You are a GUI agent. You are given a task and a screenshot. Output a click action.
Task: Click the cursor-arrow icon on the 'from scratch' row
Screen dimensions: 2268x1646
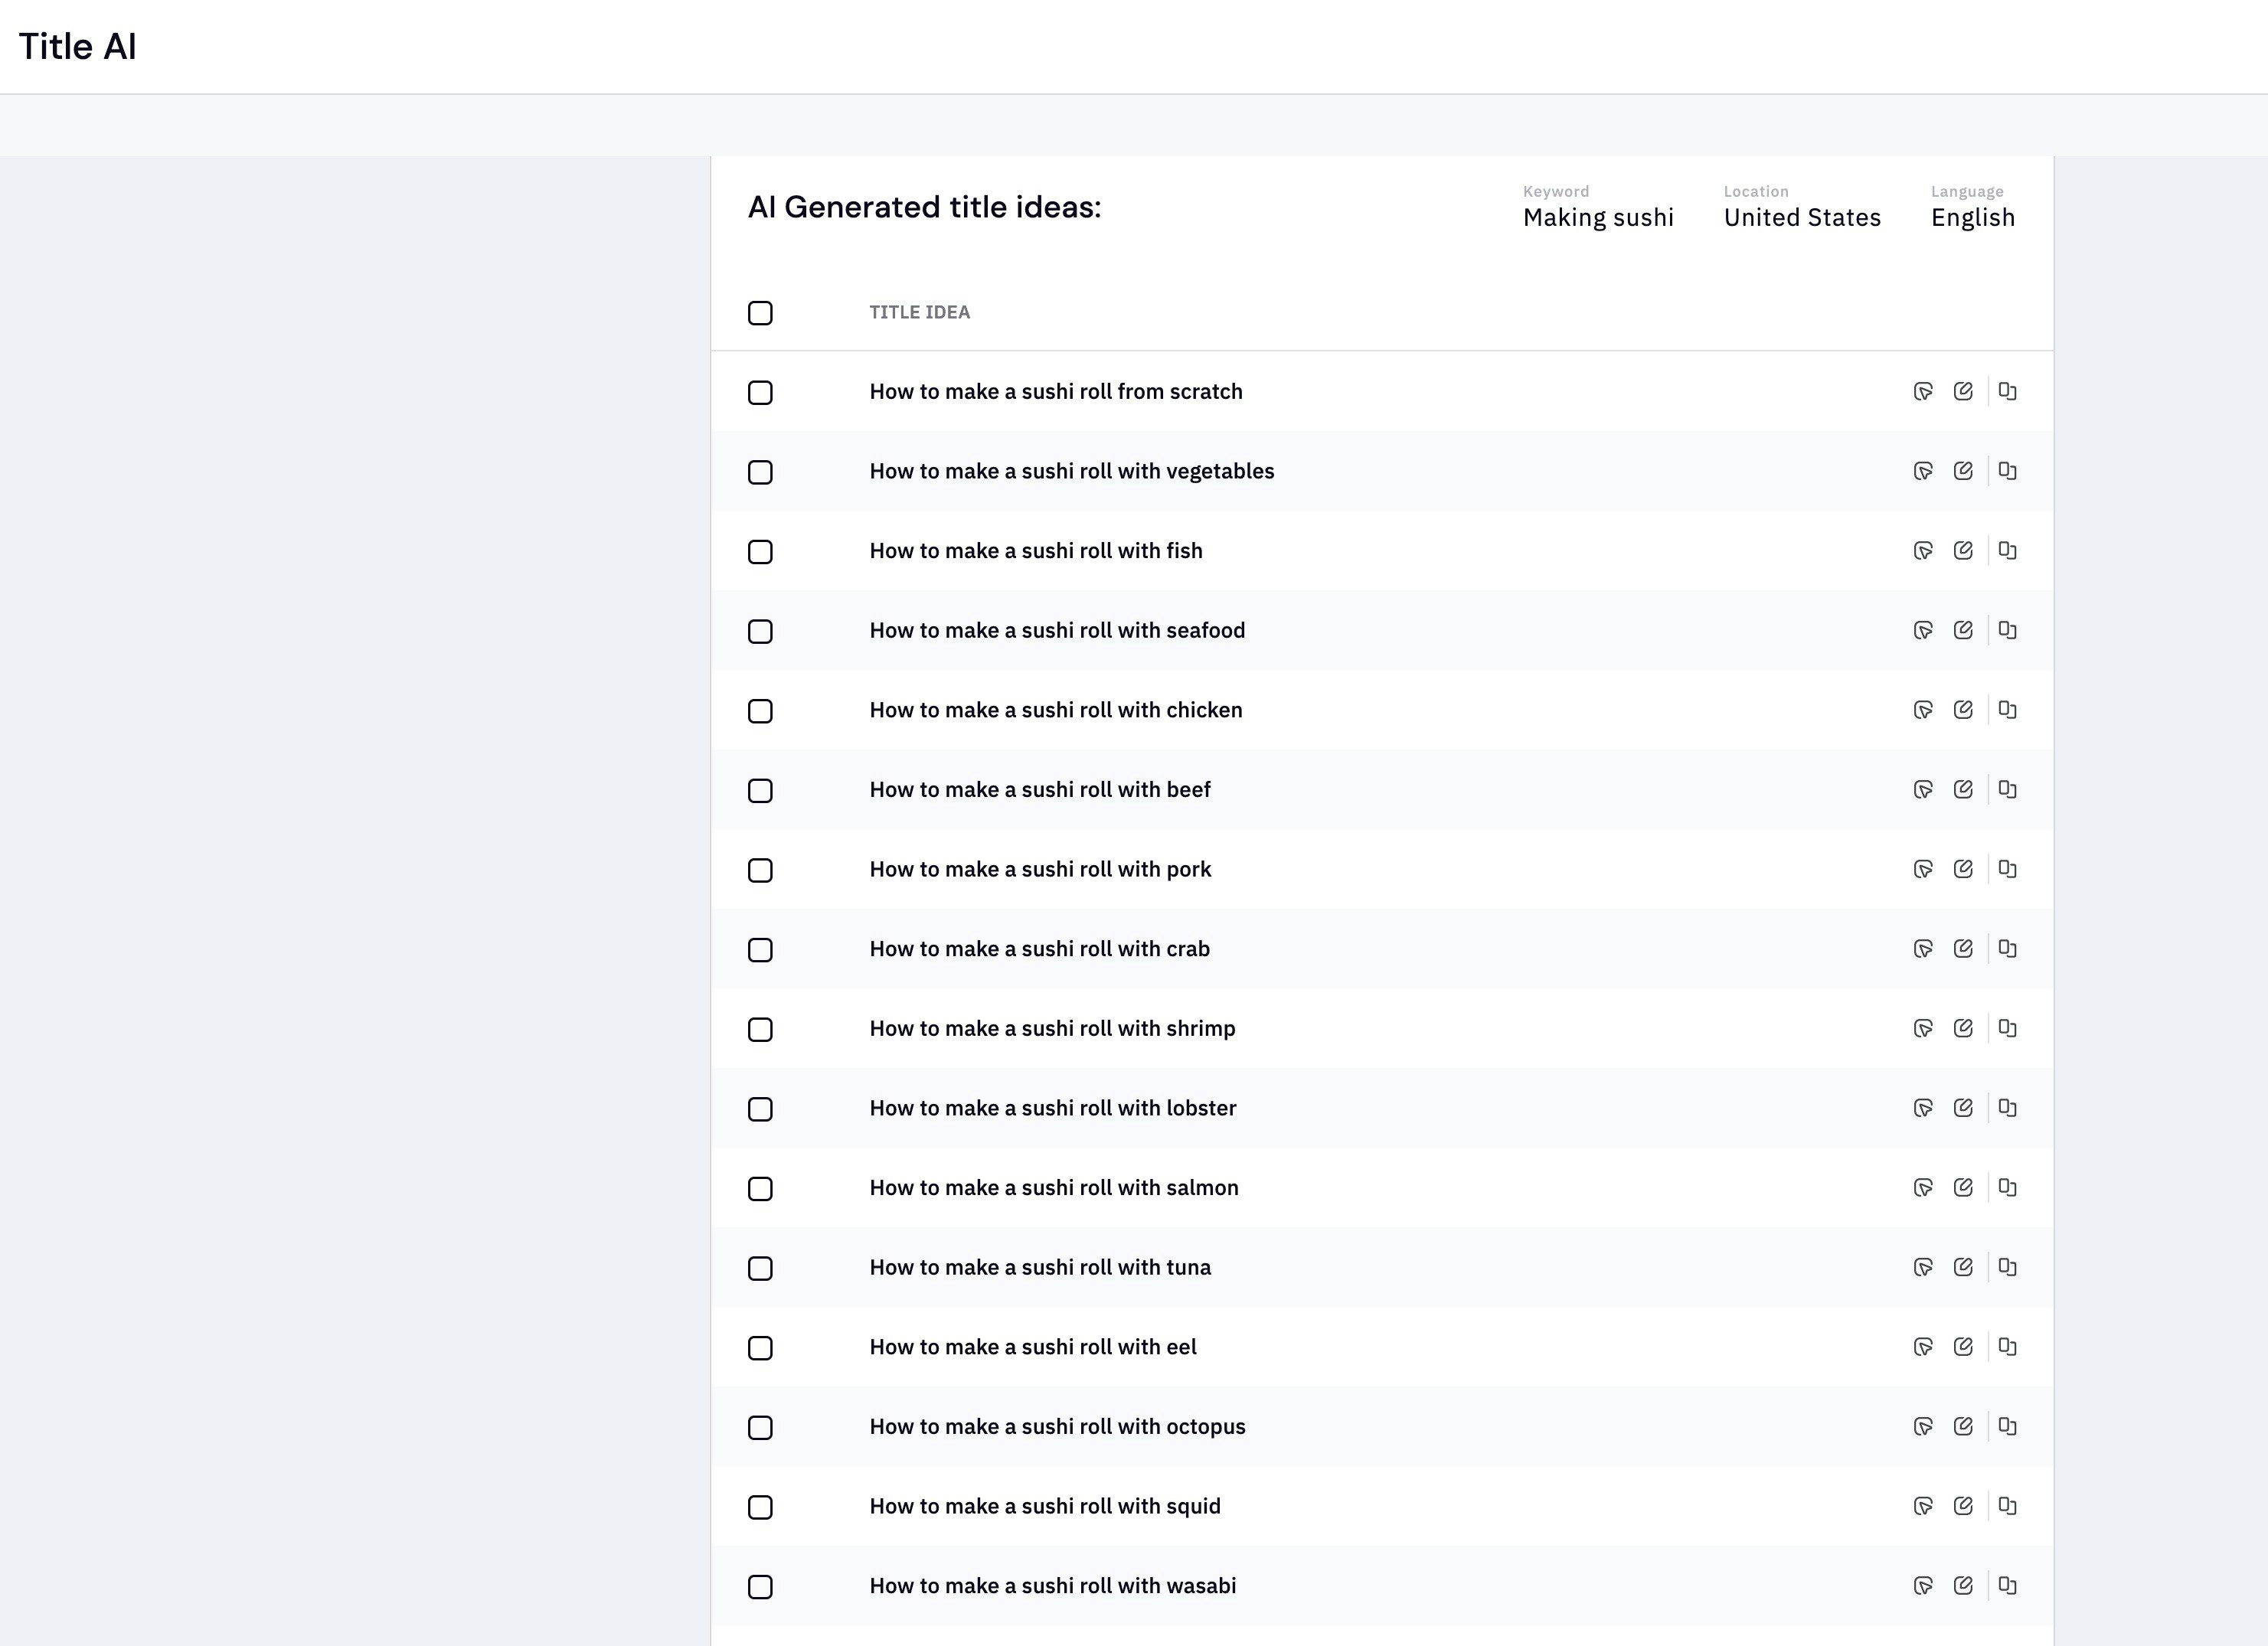(1922, 392)
